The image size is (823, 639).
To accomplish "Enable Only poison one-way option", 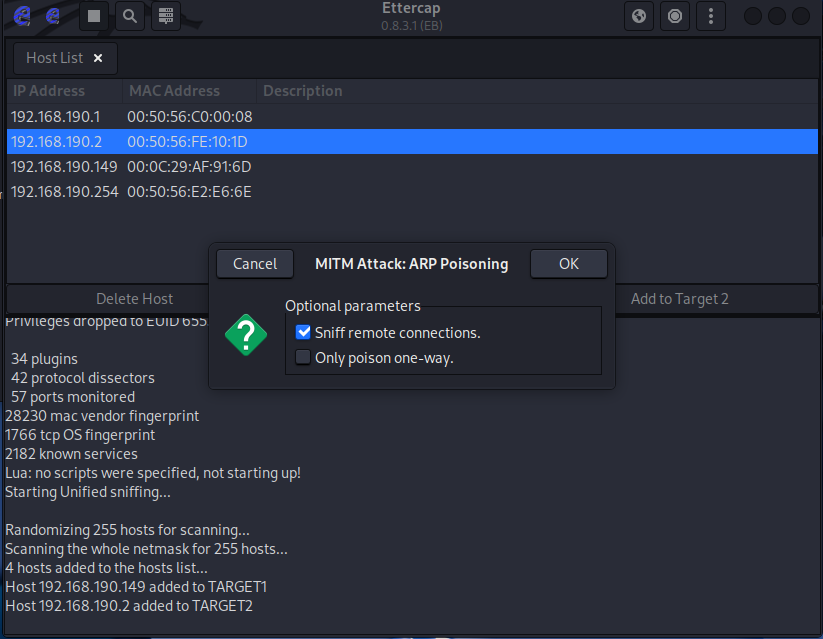I will click(x=303, y=358).
